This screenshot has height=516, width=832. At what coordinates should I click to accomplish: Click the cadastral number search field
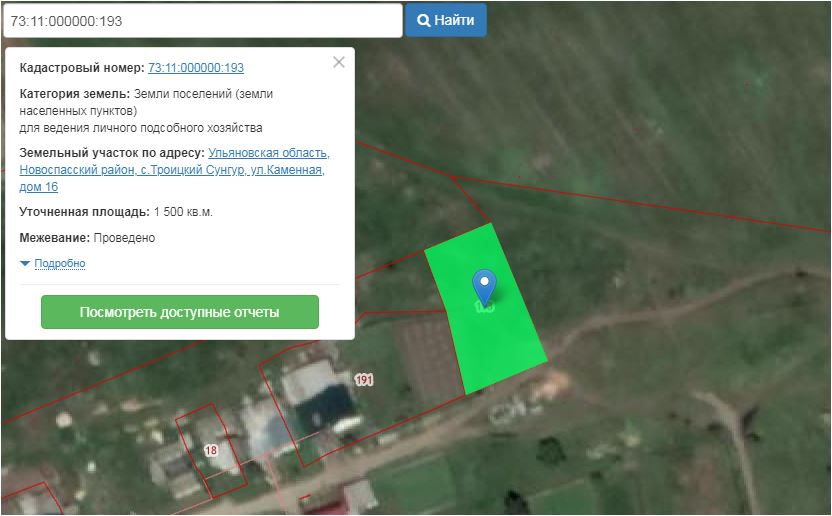(x=203, y=21)
